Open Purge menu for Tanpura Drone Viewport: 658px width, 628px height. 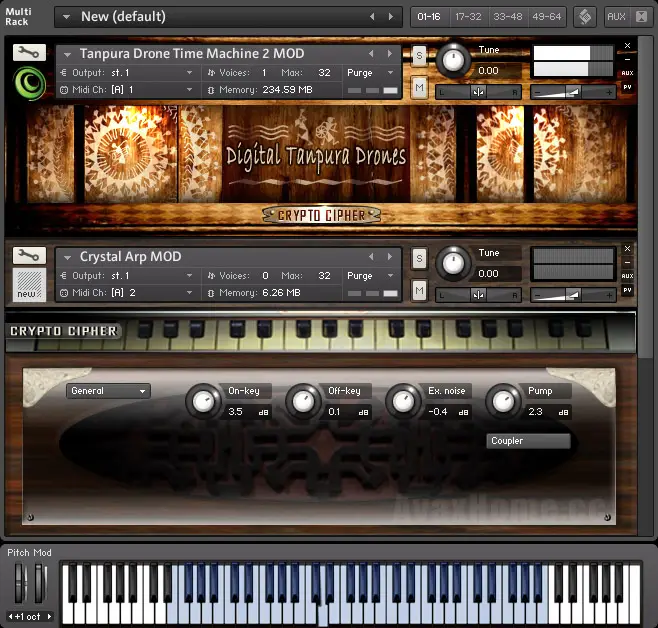[x=390, y=73]
